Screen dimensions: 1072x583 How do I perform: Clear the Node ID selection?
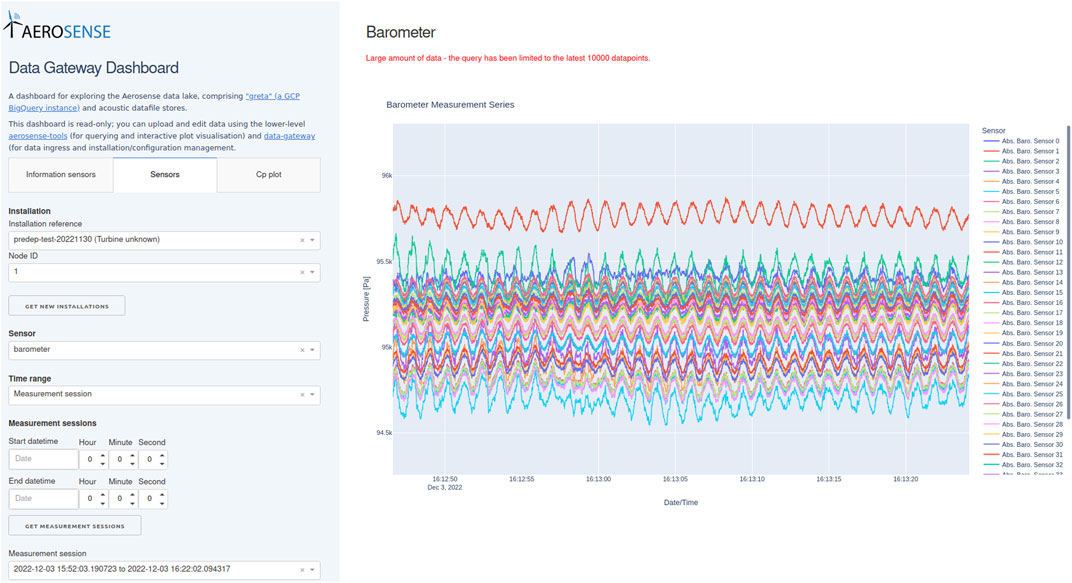click(302, 273)
